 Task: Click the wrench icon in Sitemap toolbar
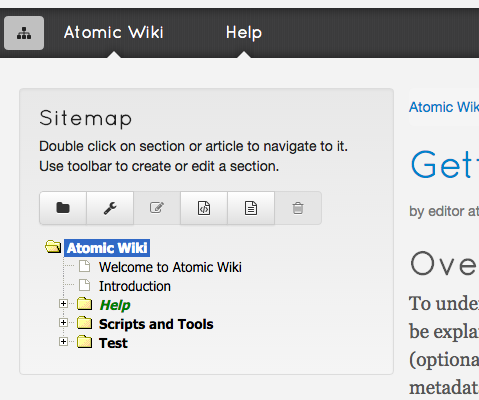tap(110, 208)
